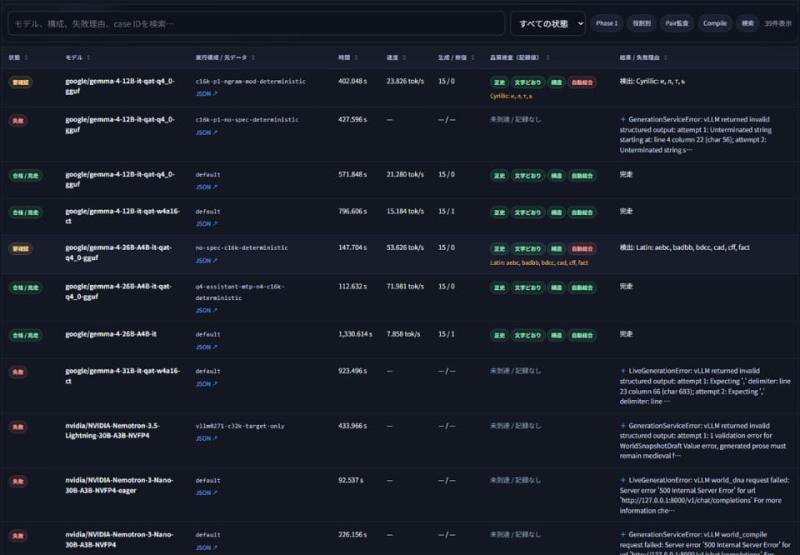Screen dimensions: 800x555
Task: Click 15 / 1 value in 796.606 s row
Action: 446,211
